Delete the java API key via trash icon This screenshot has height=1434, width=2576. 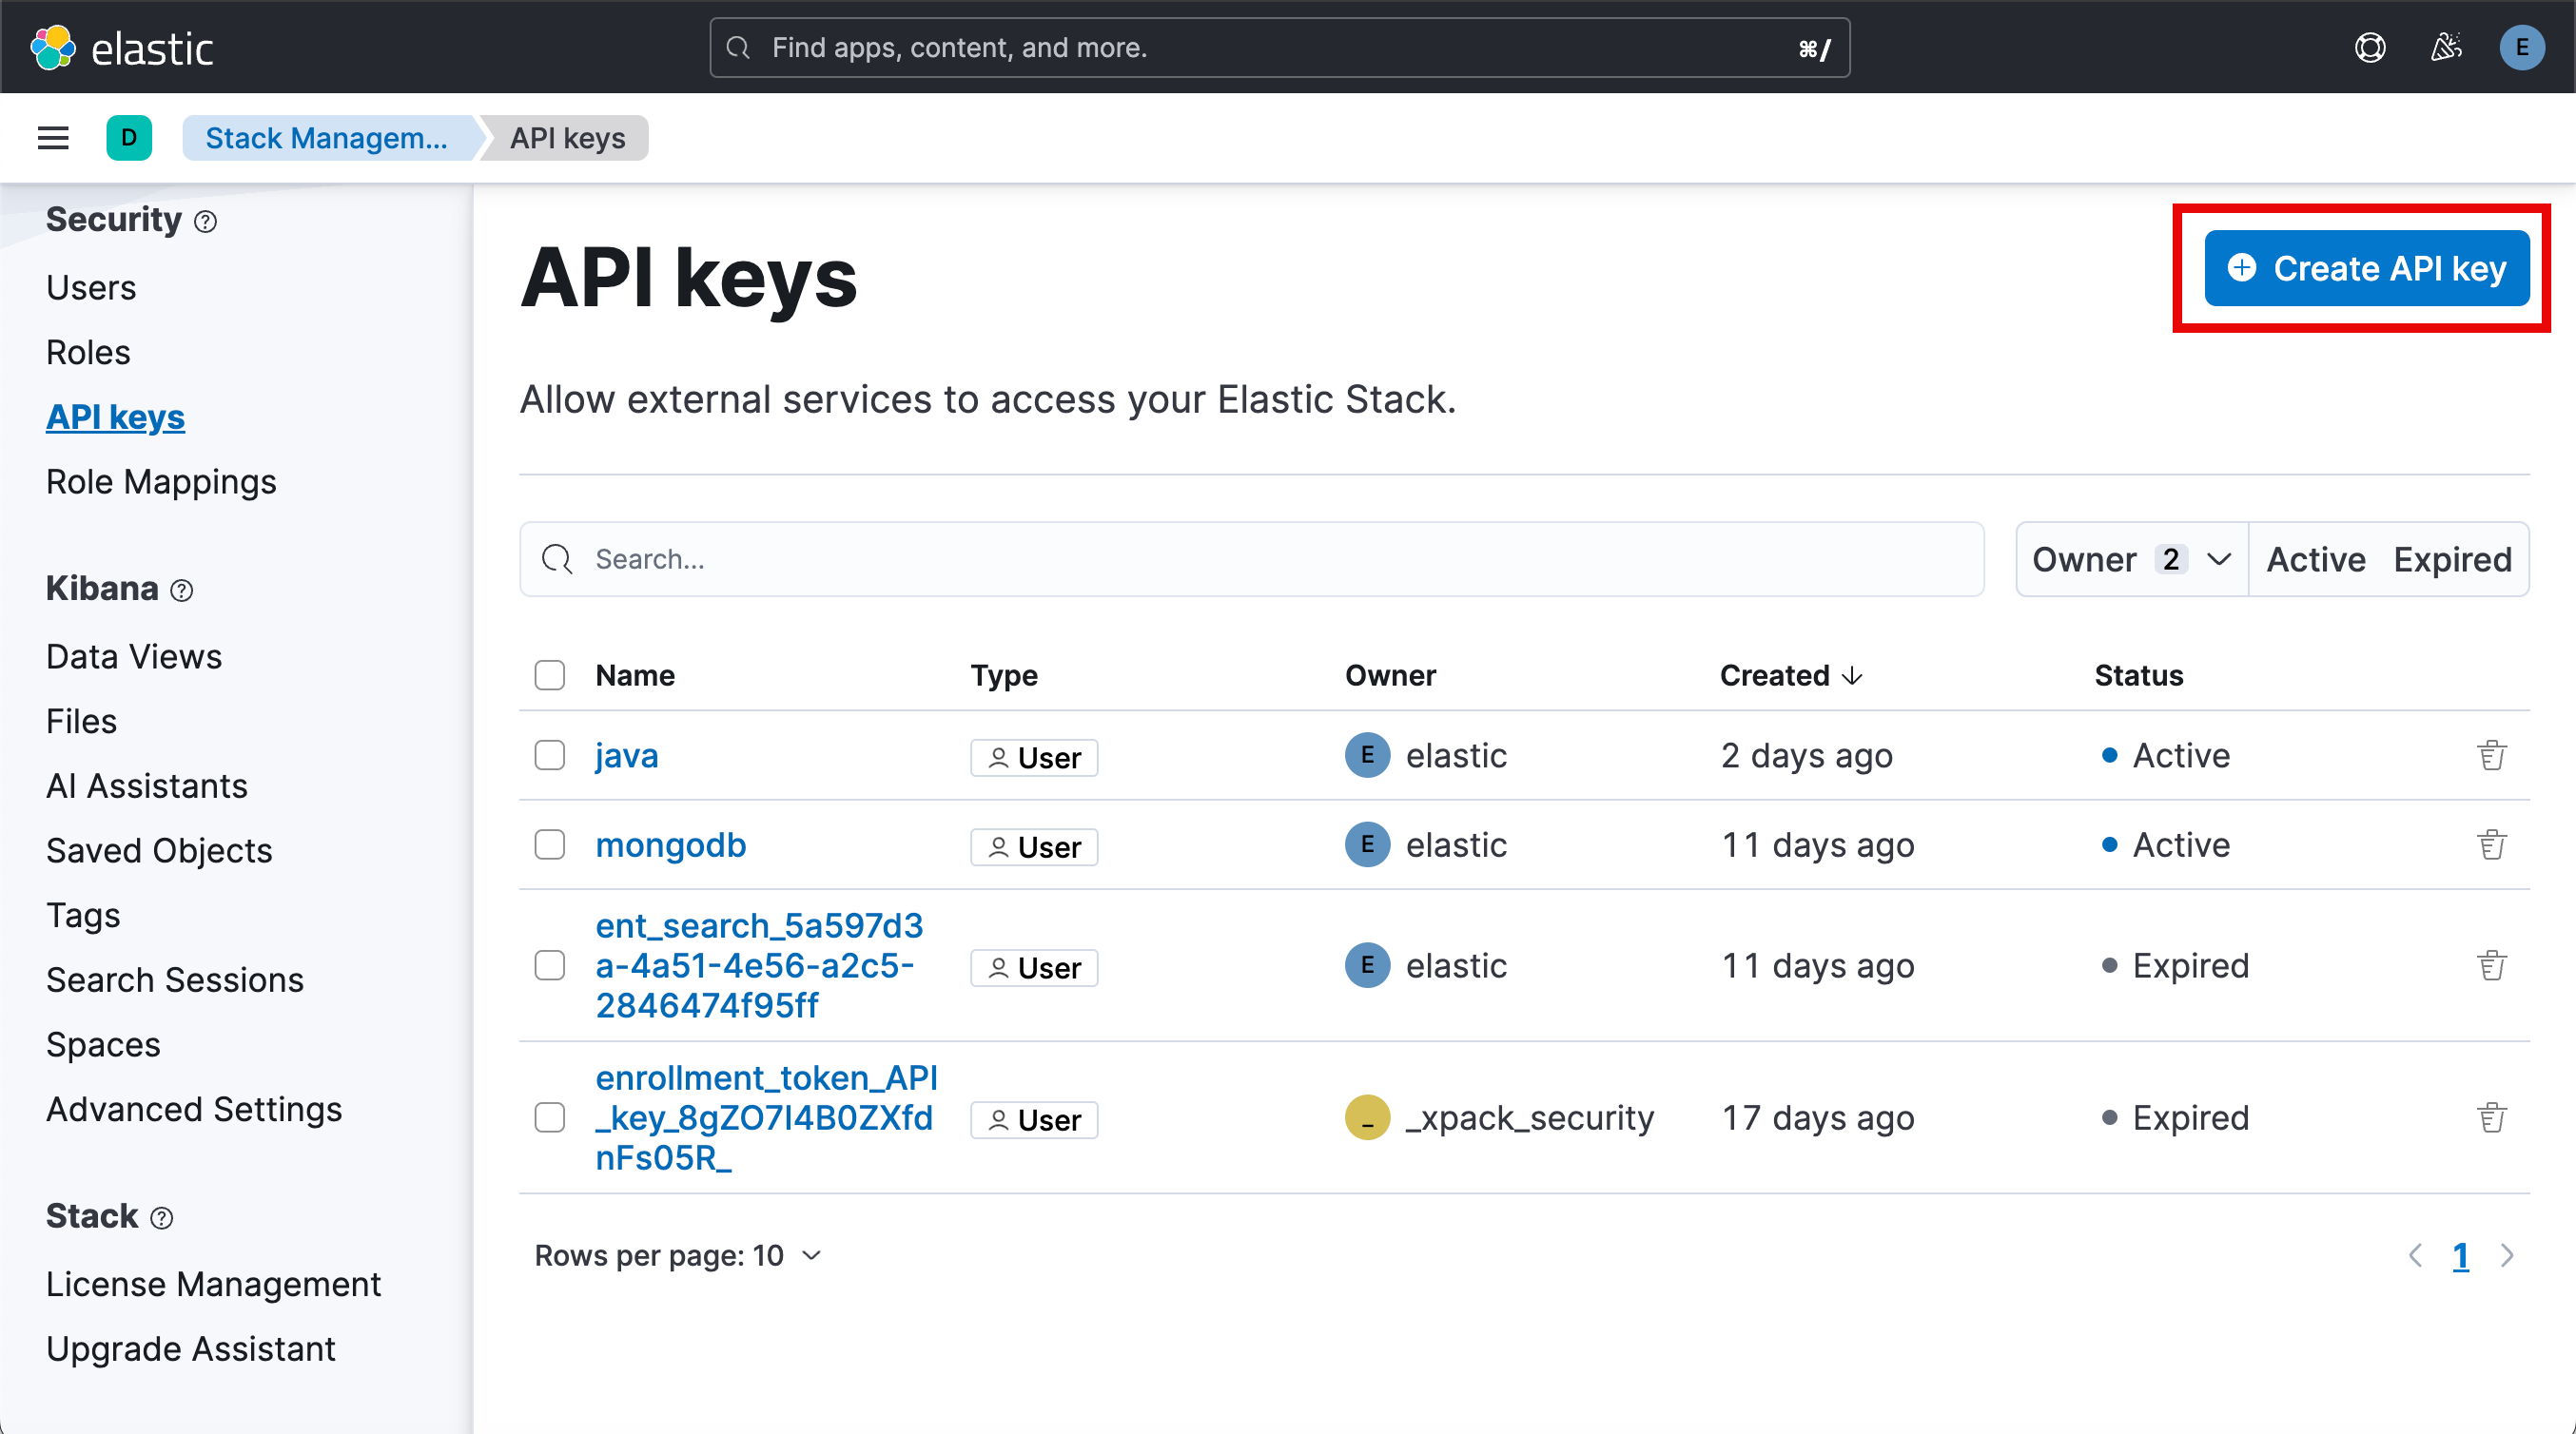pos(2492,755)
